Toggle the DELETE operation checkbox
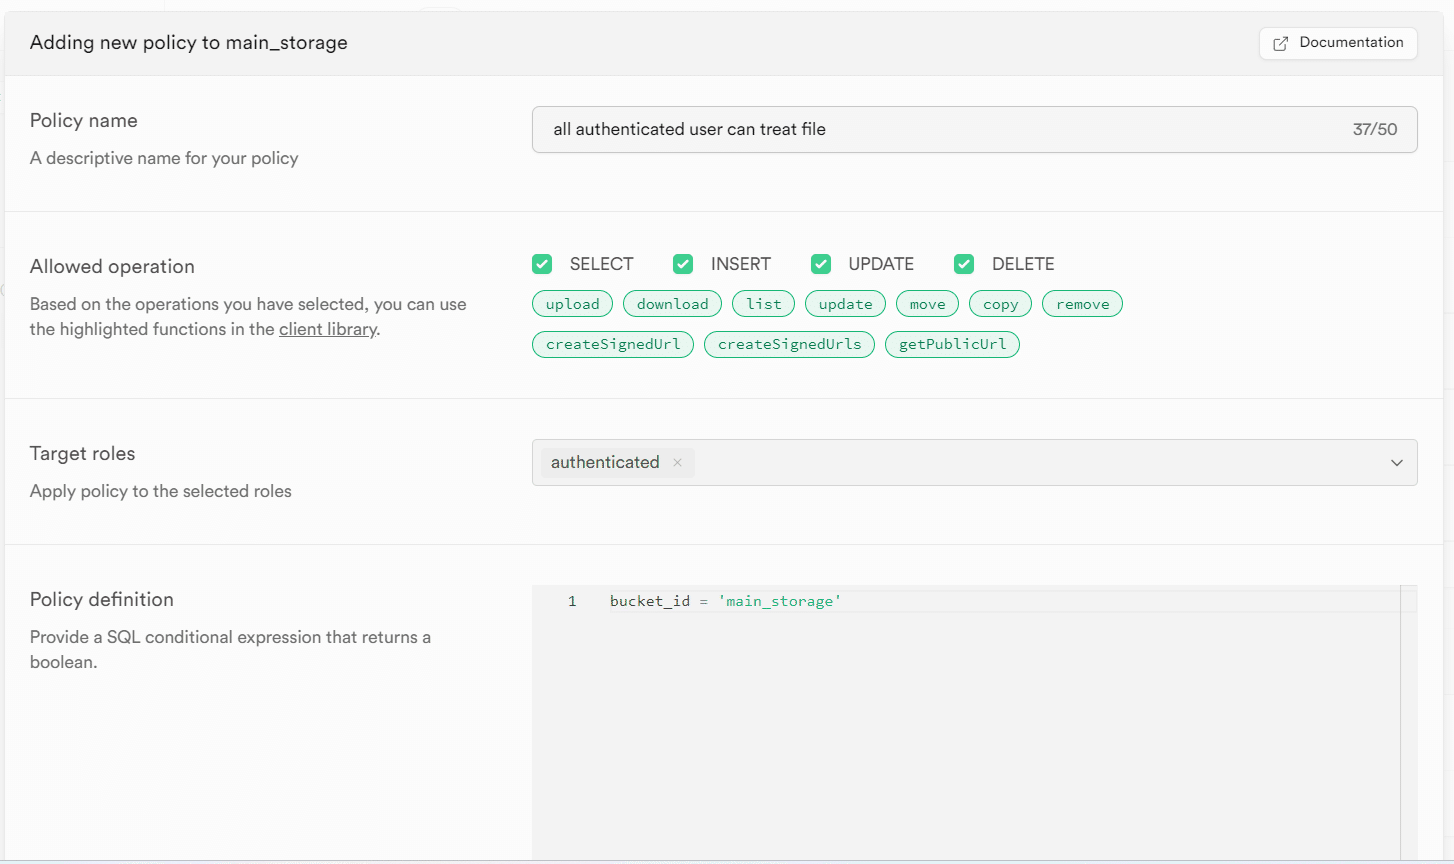This screenshot has height=864, width=1454. (964, 264)
